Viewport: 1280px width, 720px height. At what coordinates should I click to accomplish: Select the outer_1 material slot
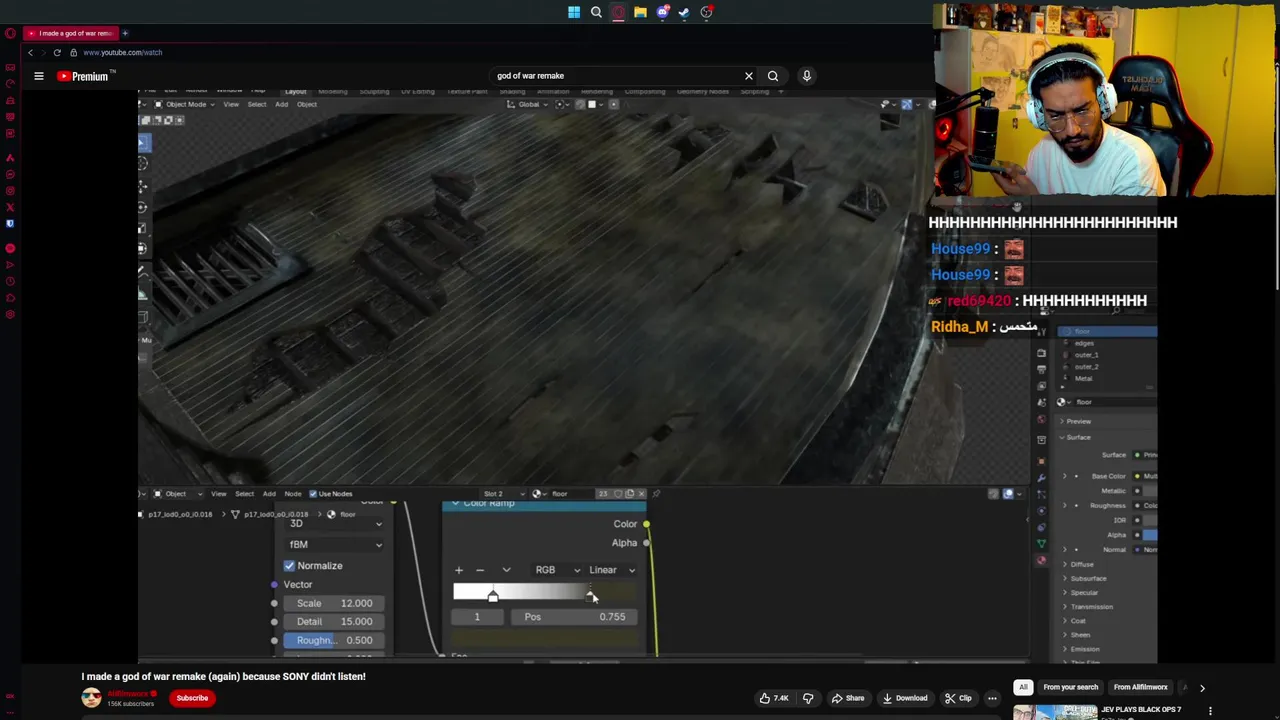pos(1107,355)
